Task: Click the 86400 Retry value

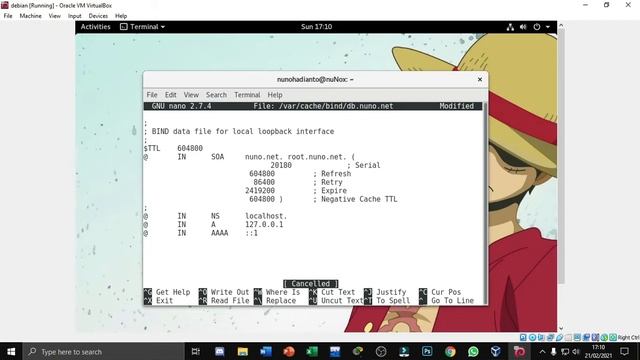Action: (264, 182)
